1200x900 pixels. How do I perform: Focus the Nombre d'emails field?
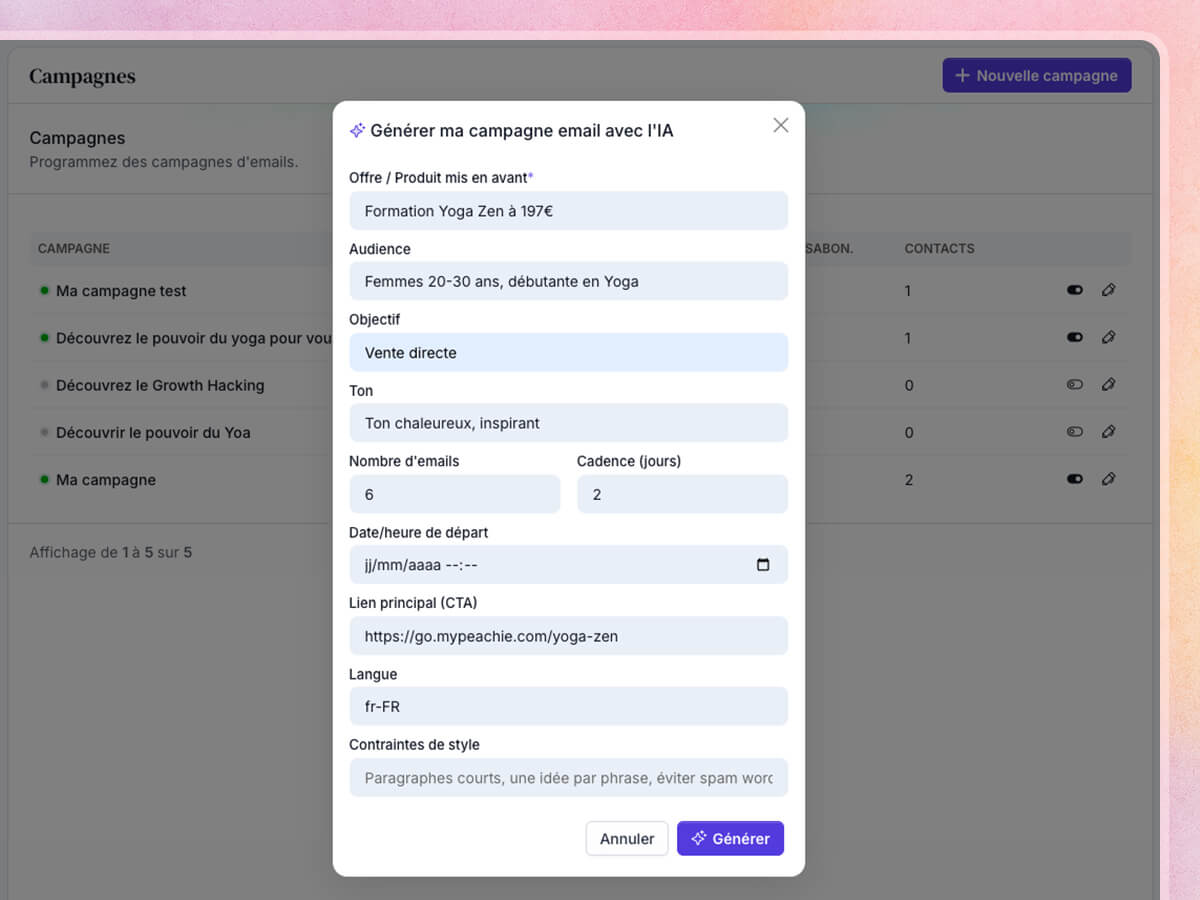coord(454,494)
